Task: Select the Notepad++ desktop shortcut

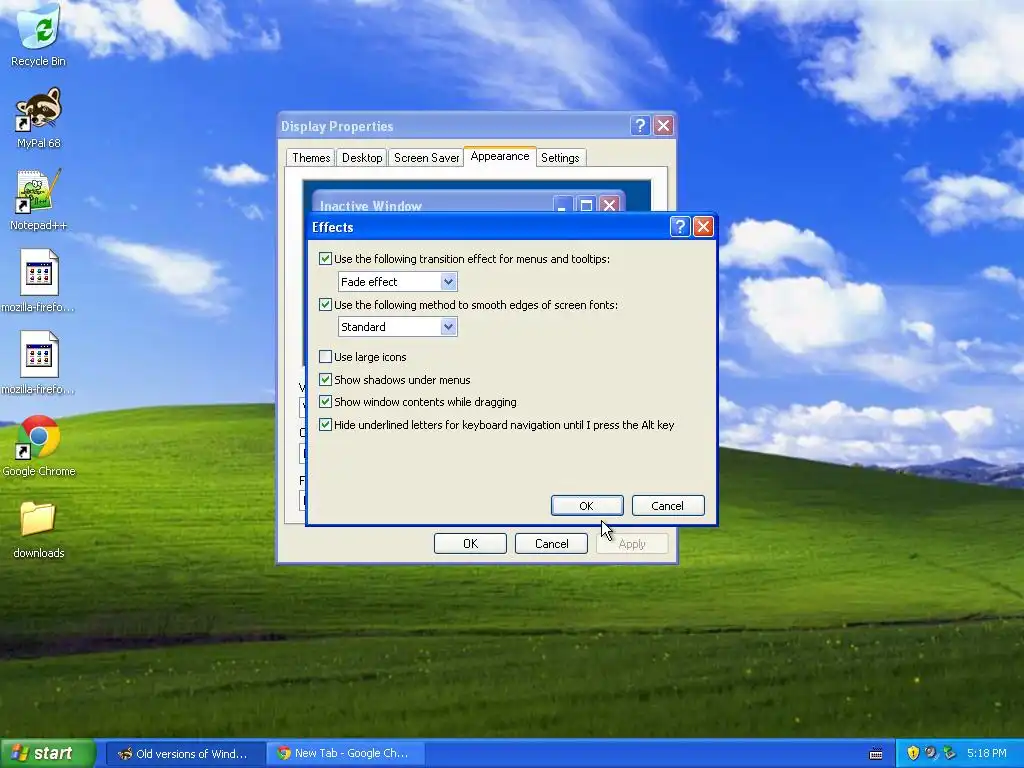Action: coord(39,200)
